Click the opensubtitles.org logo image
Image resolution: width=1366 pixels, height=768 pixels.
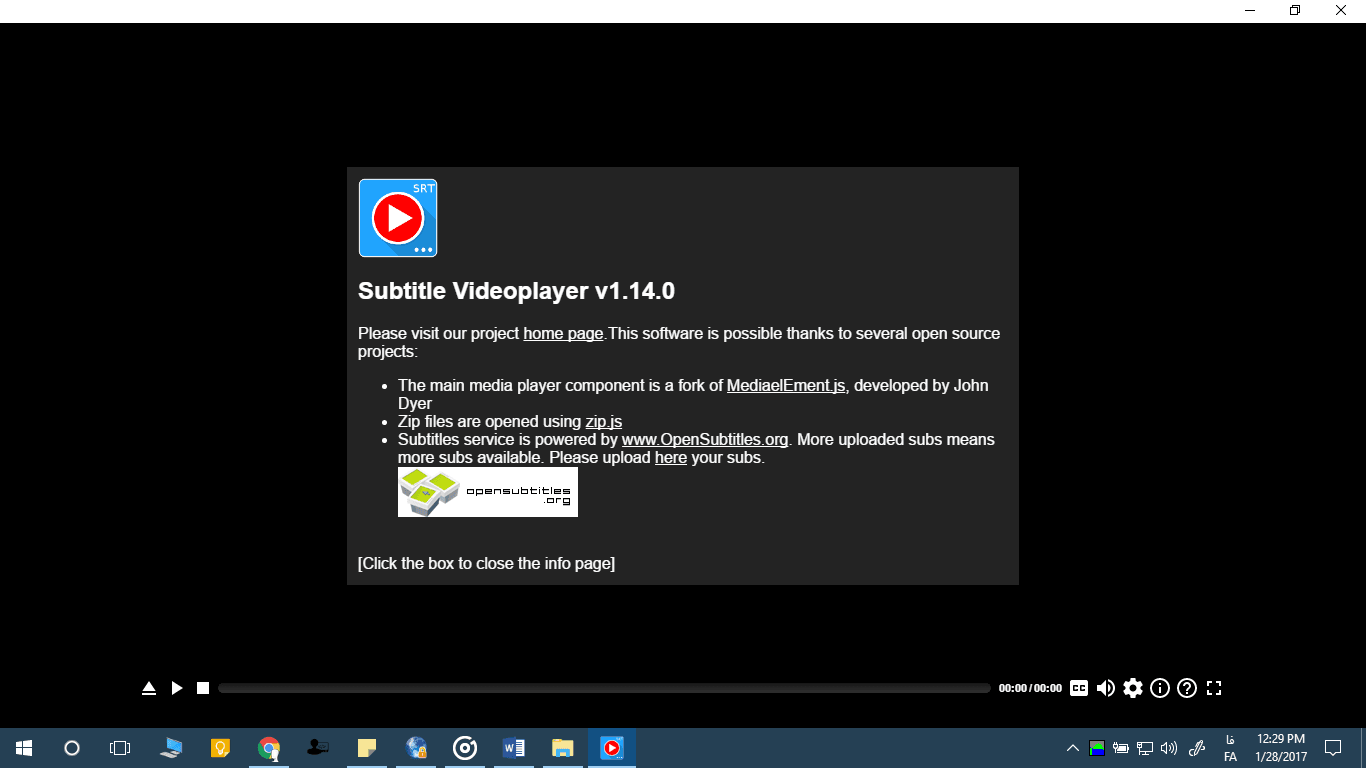pos(488,492)
